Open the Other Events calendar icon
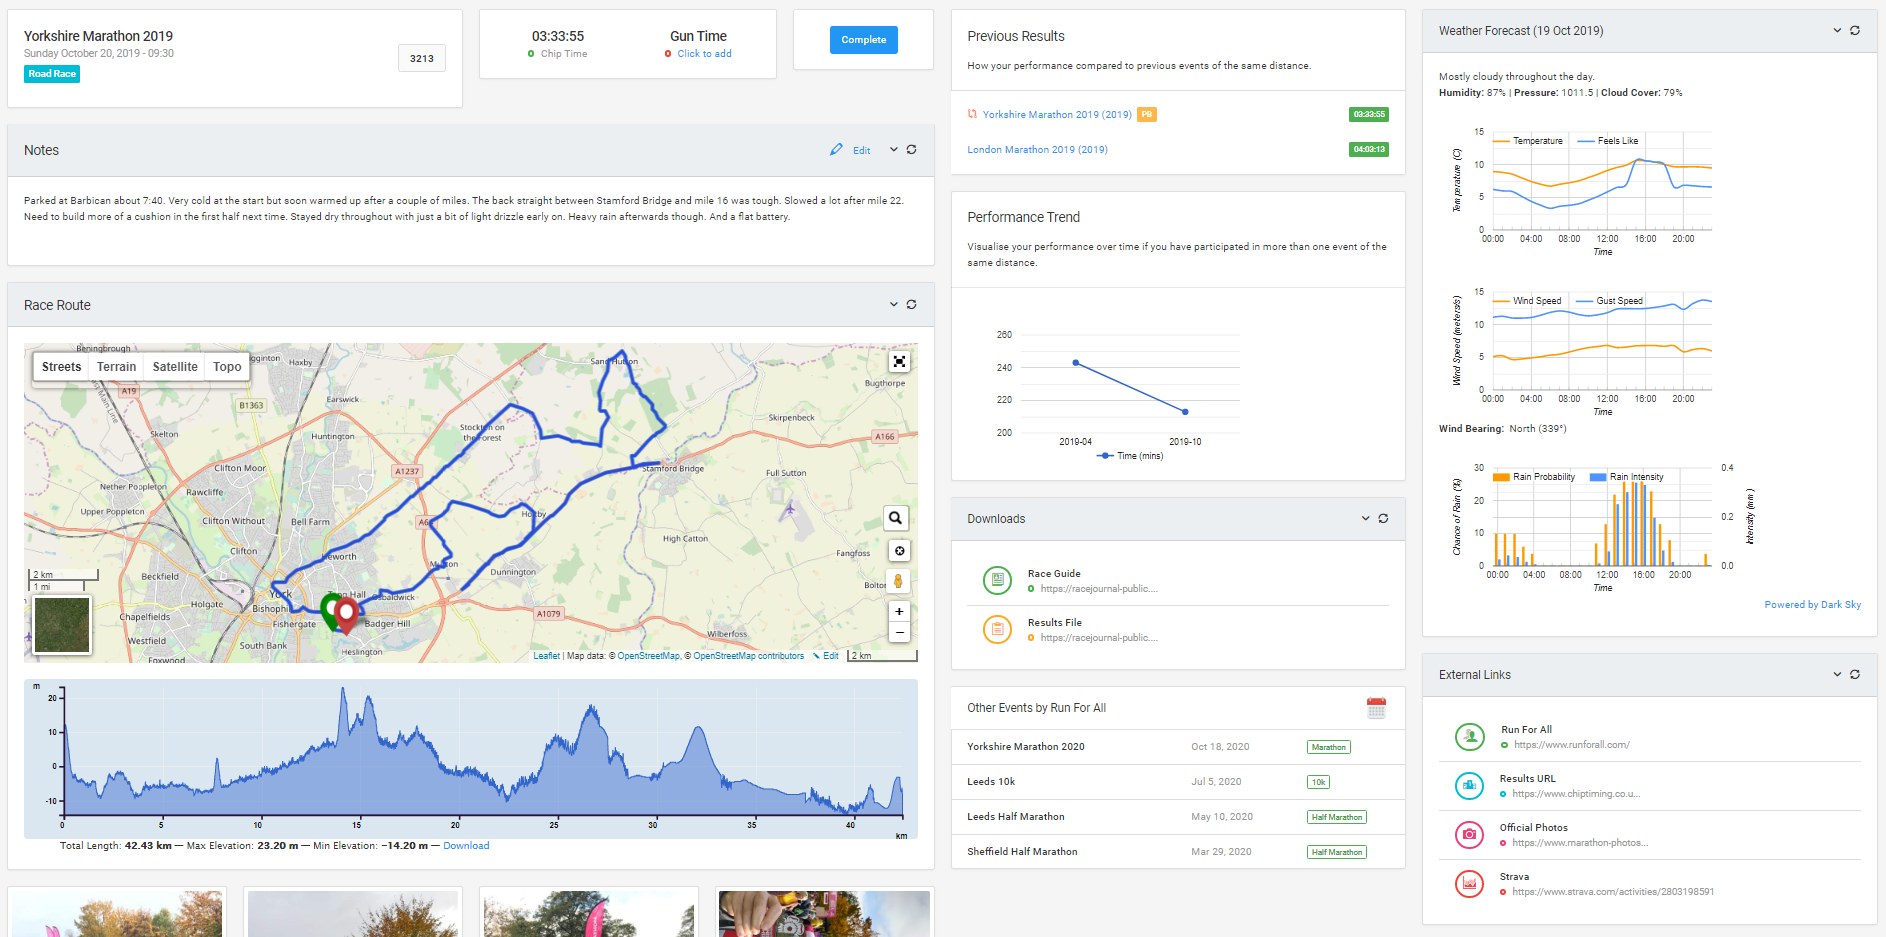The image size is (1886, 937). coord(1376,708)
